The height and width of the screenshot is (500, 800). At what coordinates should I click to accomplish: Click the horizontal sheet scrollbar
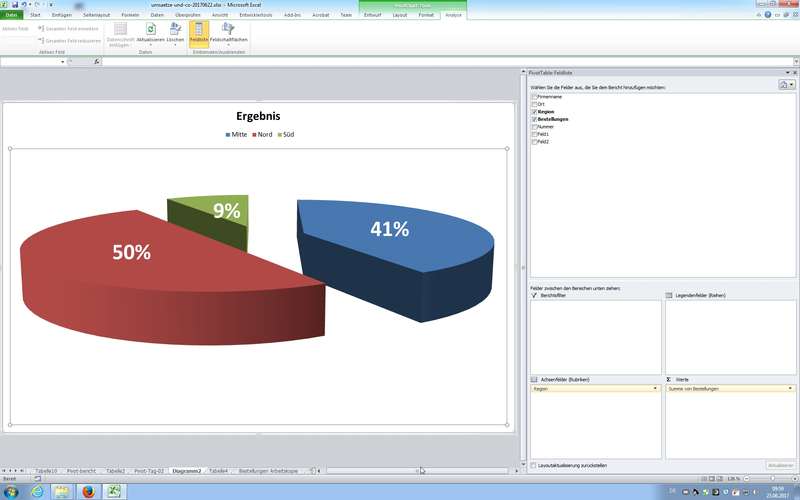coord(416,471)
